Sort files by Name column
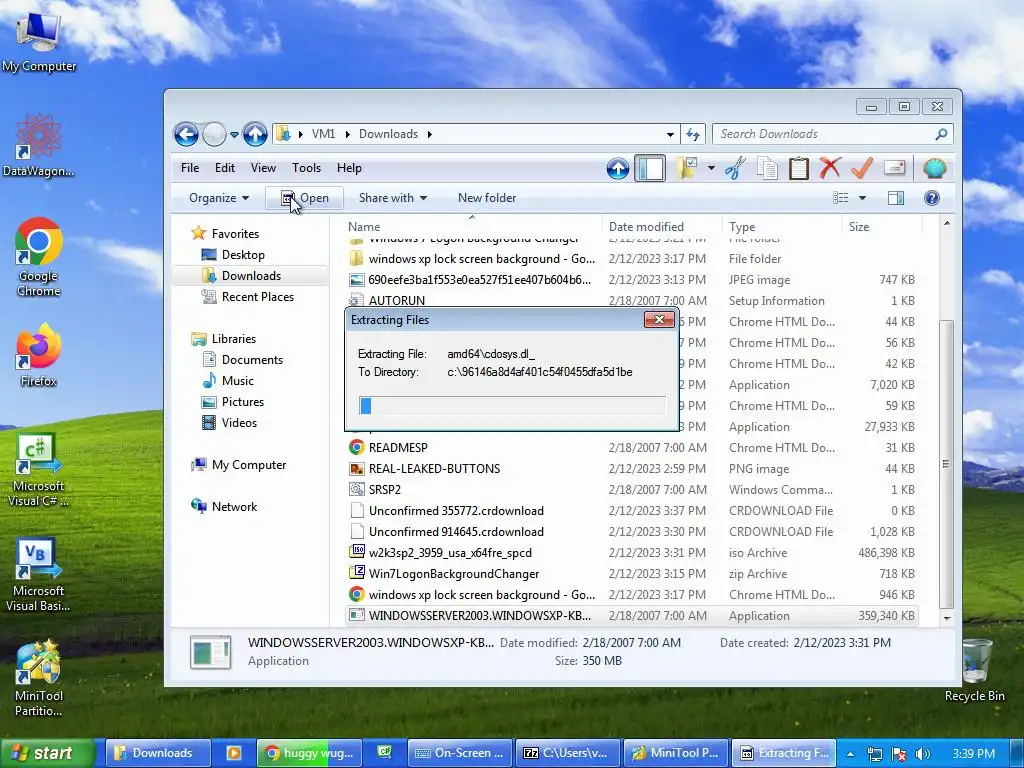The height and width of the screenshot is (768, 1024). point(473,227)
